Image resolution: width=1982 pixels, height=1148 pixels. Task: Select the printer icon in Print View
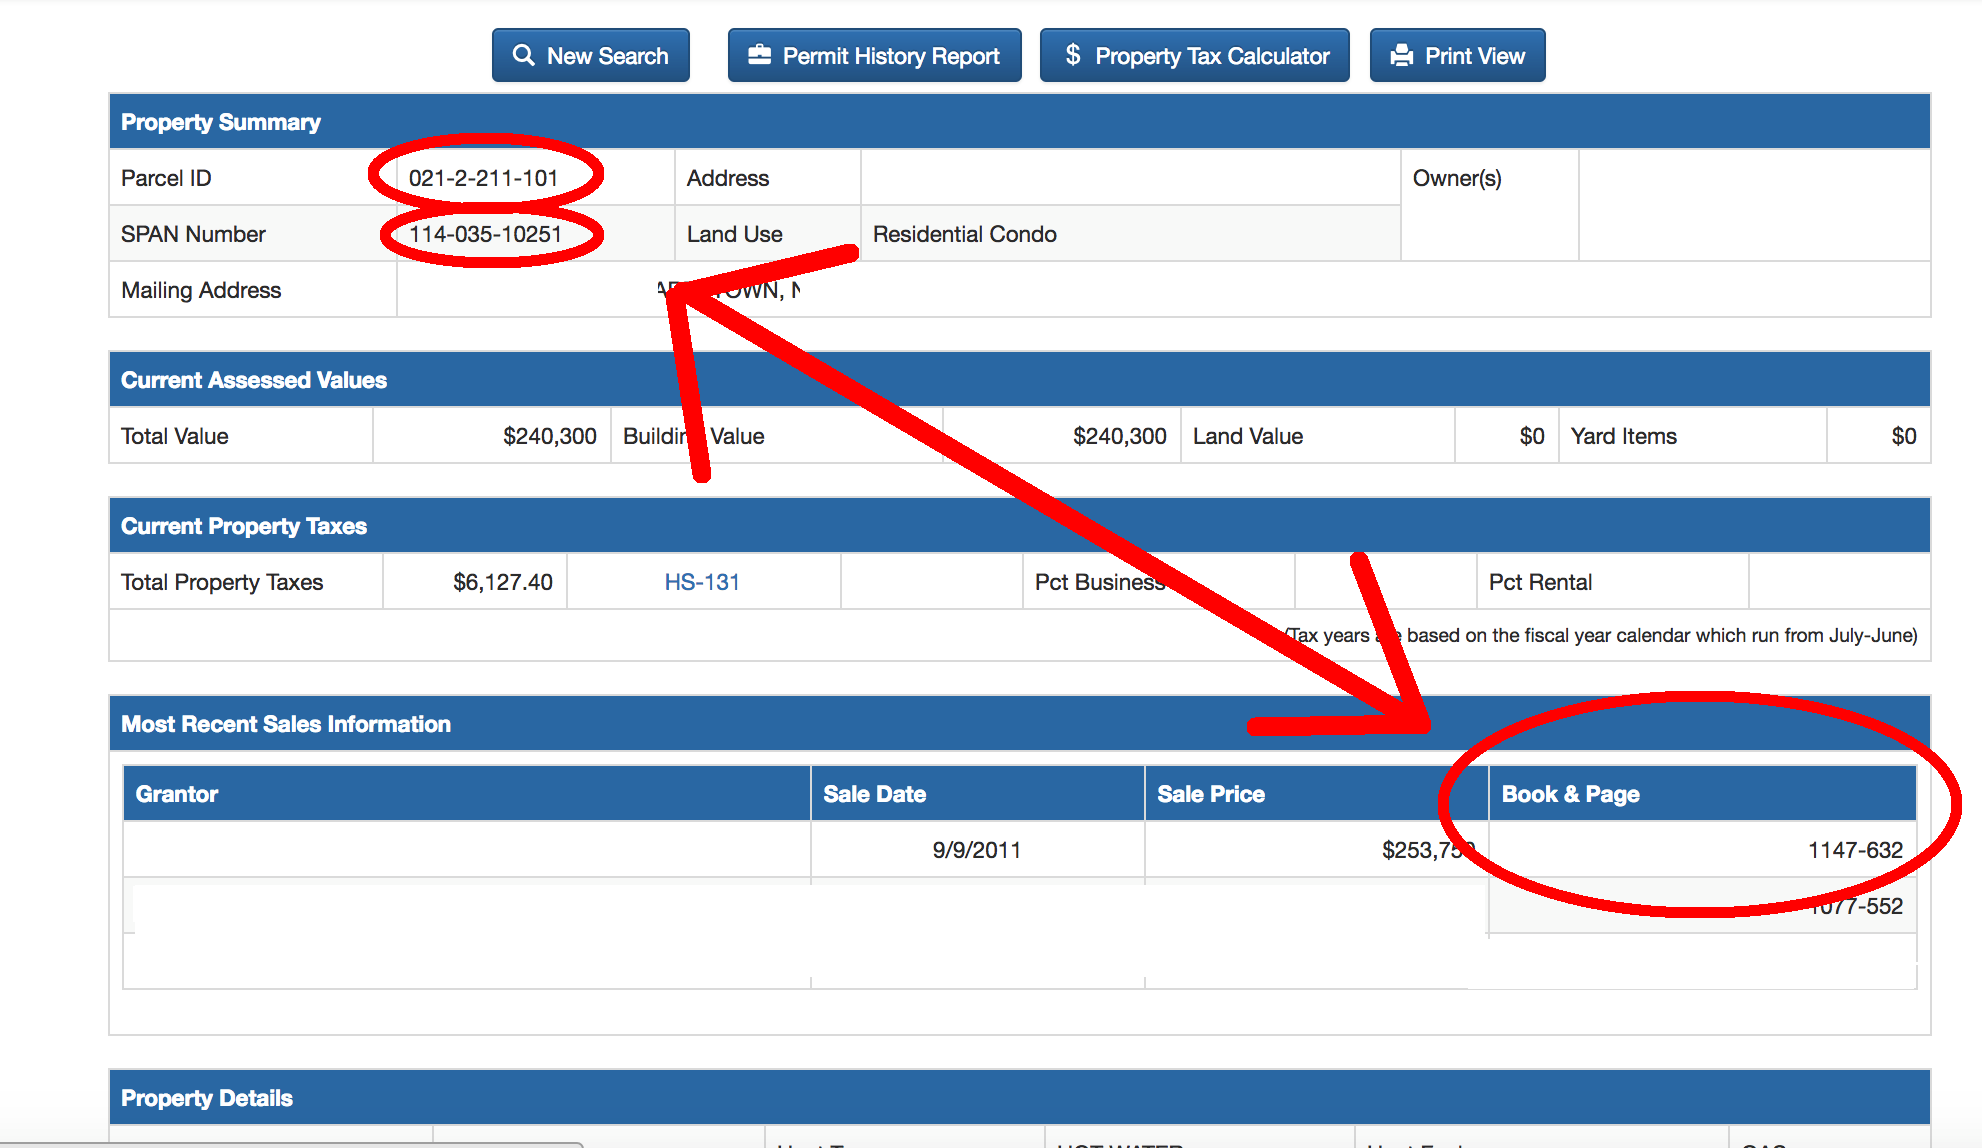[x=1404, y=55]
